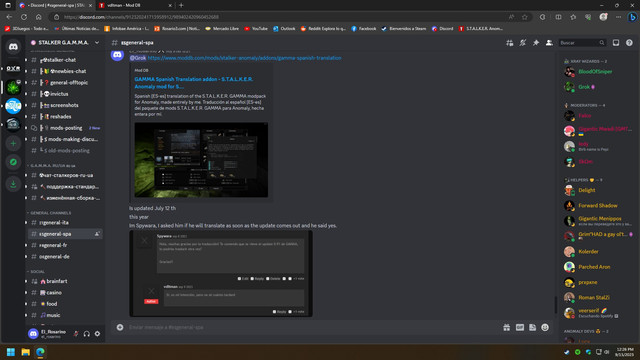Image resolution: width=640 pixels, height=360 pixels.
Task: Click the @Grok mention in message
Action: 138,58
